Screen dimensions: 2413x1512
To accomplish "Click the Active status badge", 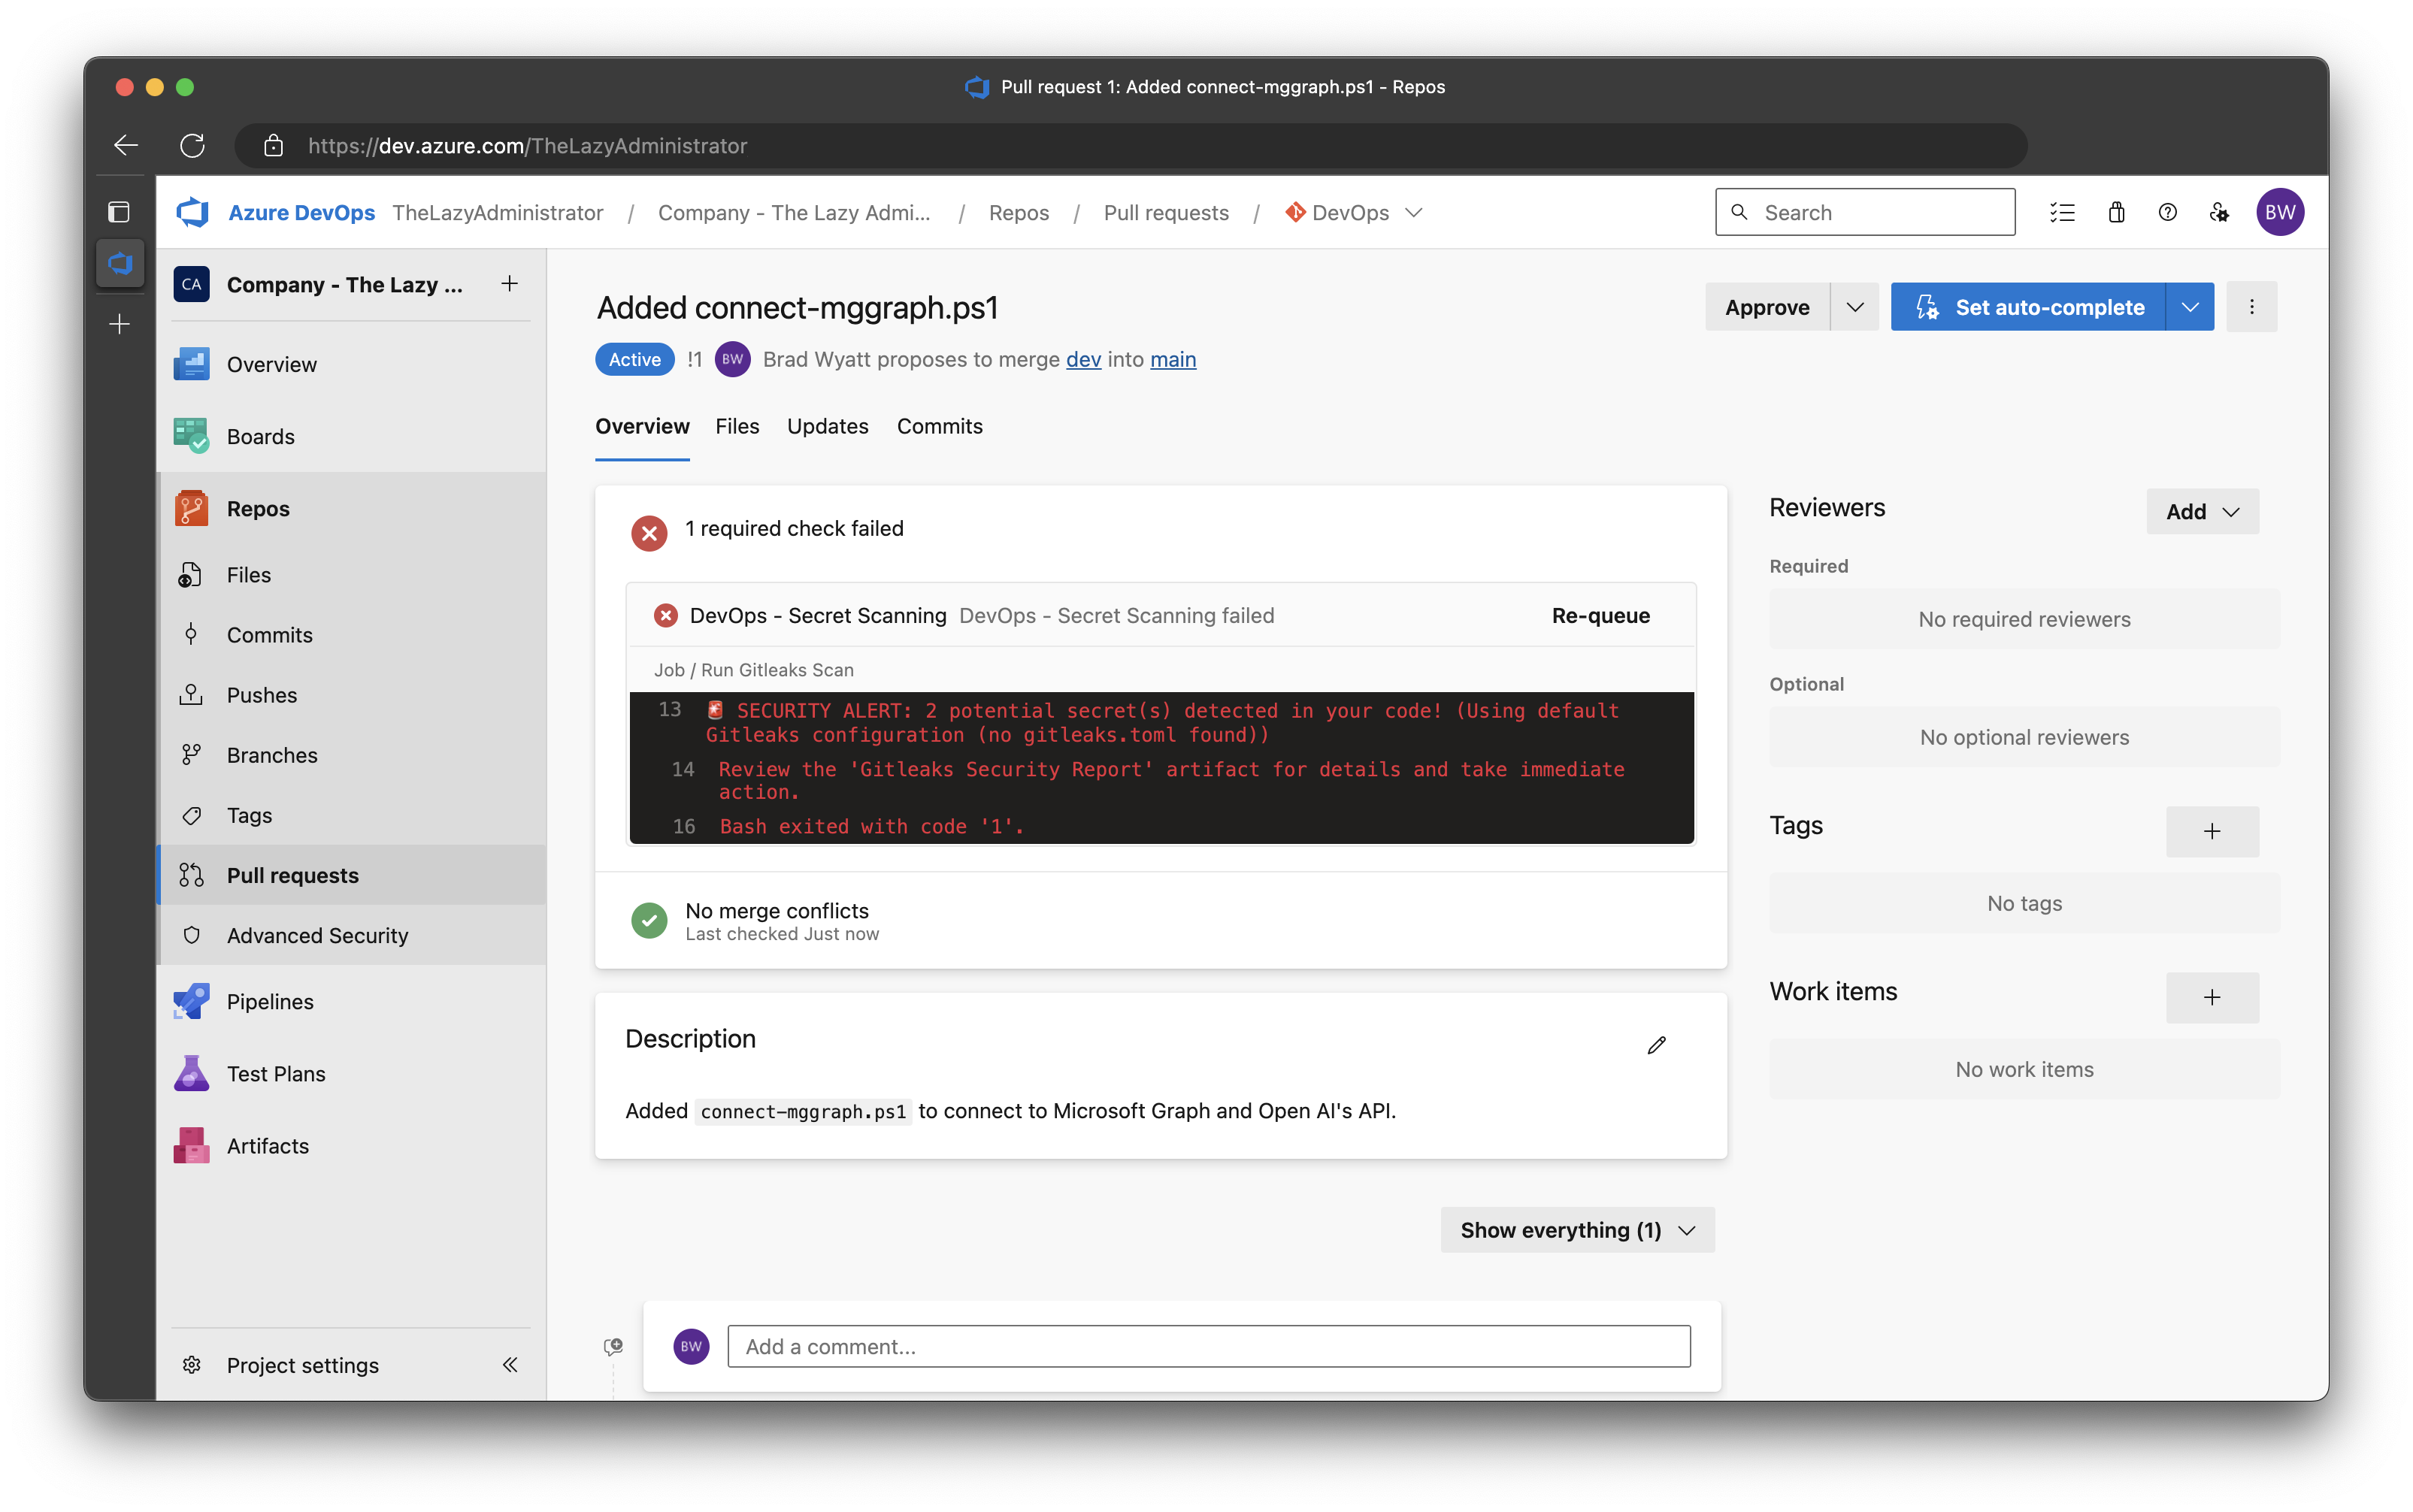I will pos(634,359).
